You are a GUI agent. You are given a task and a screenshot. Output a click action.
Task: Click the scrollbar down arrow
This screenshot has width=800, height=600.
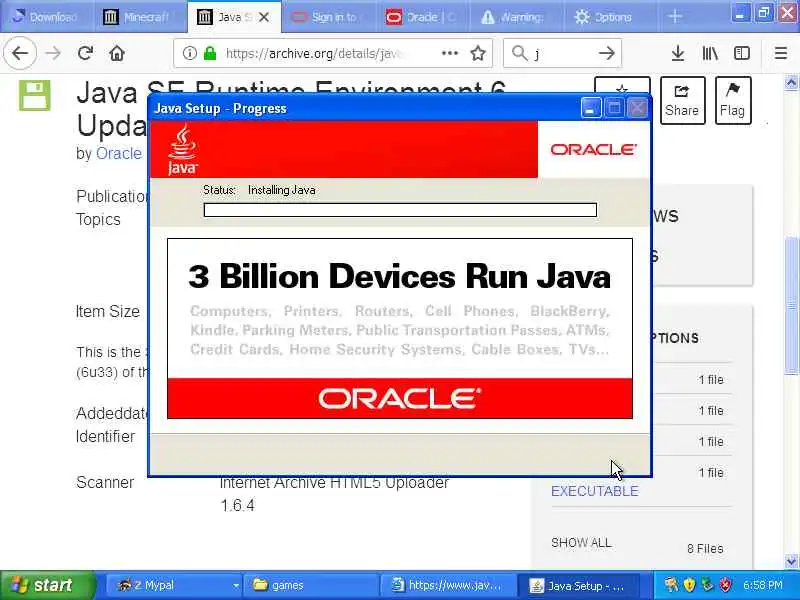click(791, 562)
